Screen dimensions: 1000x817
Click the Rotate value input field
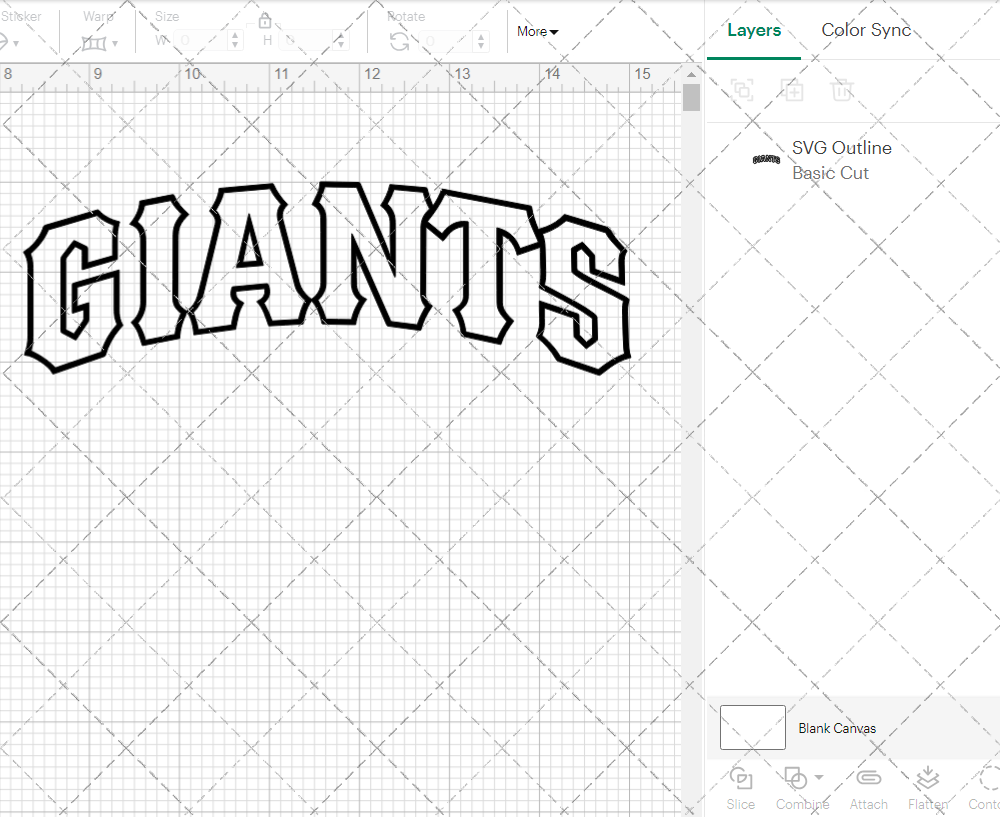coord(446,41)
